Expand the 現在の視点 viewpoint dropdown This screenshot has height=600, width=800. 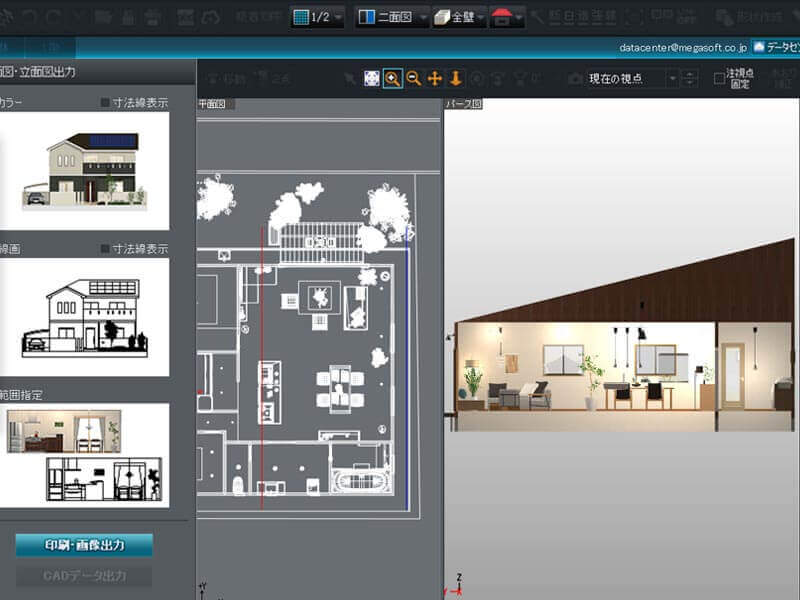(633, 78)
